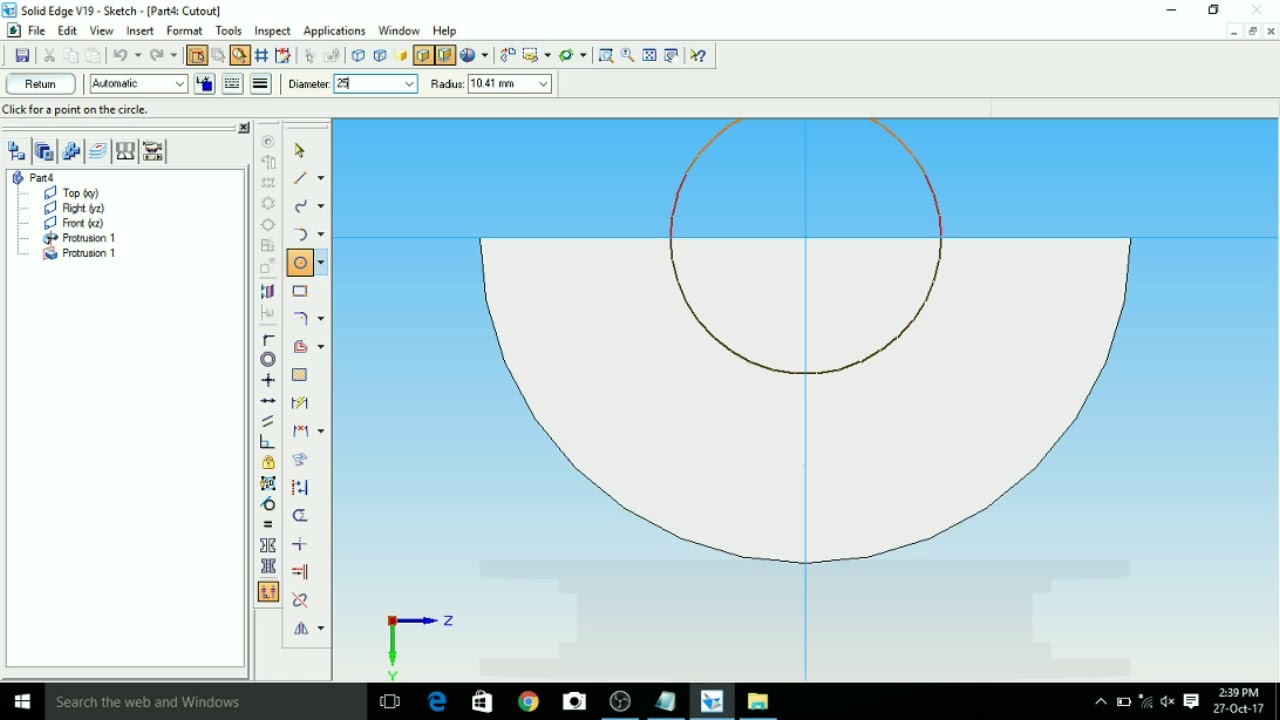Choose the Tangent Arc tool
This screenshot has height=720, width=1280.
300,234
